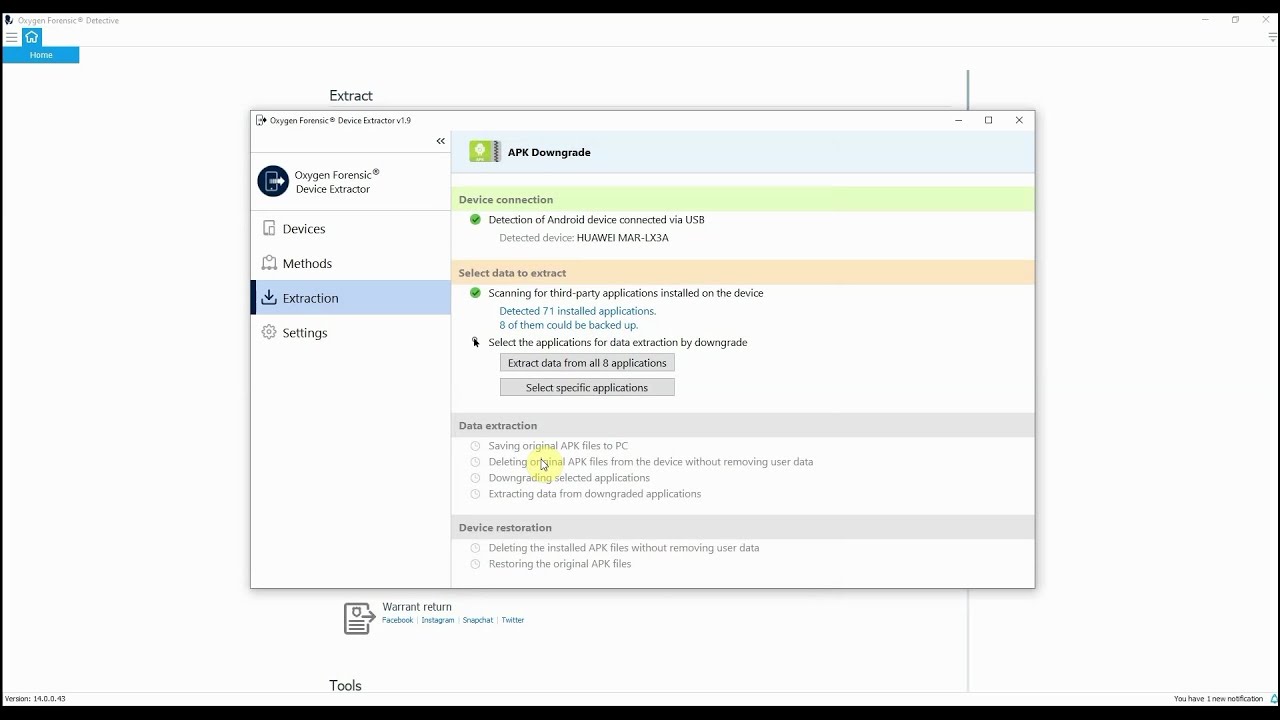This screenshot has height=720, width=1280.
Task: Close the Device Extractor window
Action: (1019, 120)
